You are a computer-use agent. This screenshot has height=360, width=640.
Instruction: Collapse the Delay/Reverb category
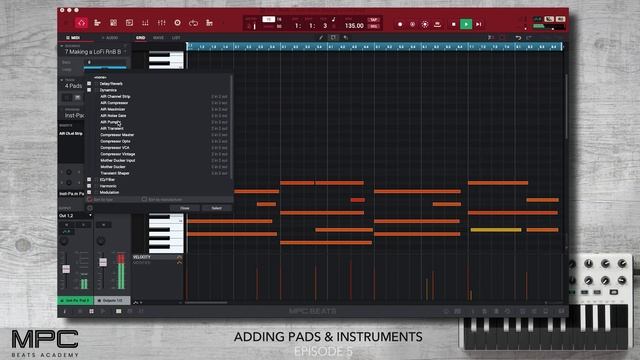click(89, 84)
